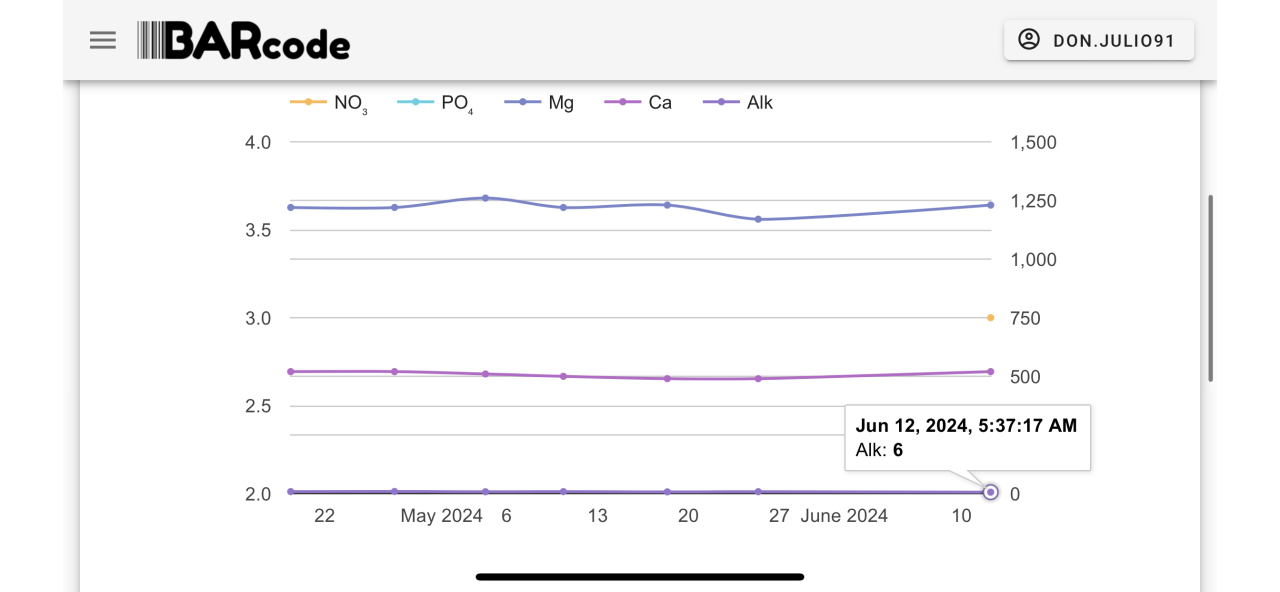Click the vertical page scrollbar

click(1211, 288)
